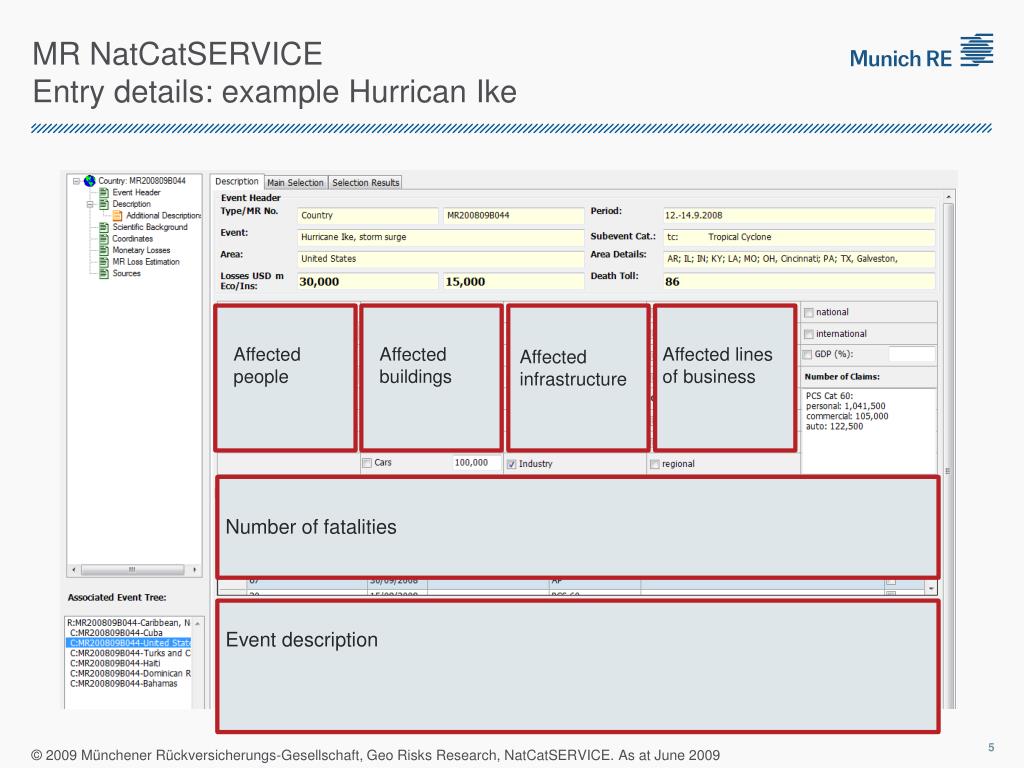Enable the regional checkbox

coord(654,464)
